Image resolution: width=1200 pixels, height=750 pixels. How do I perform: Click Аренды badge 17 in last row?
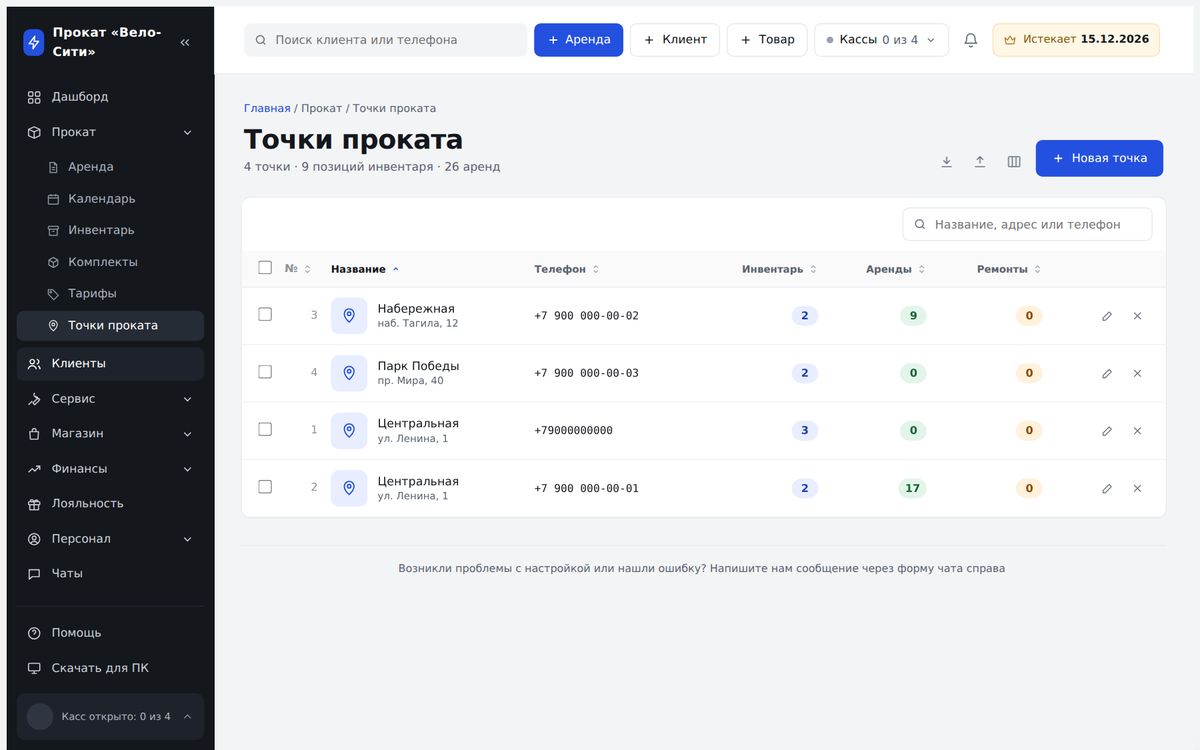coord(912,489)
